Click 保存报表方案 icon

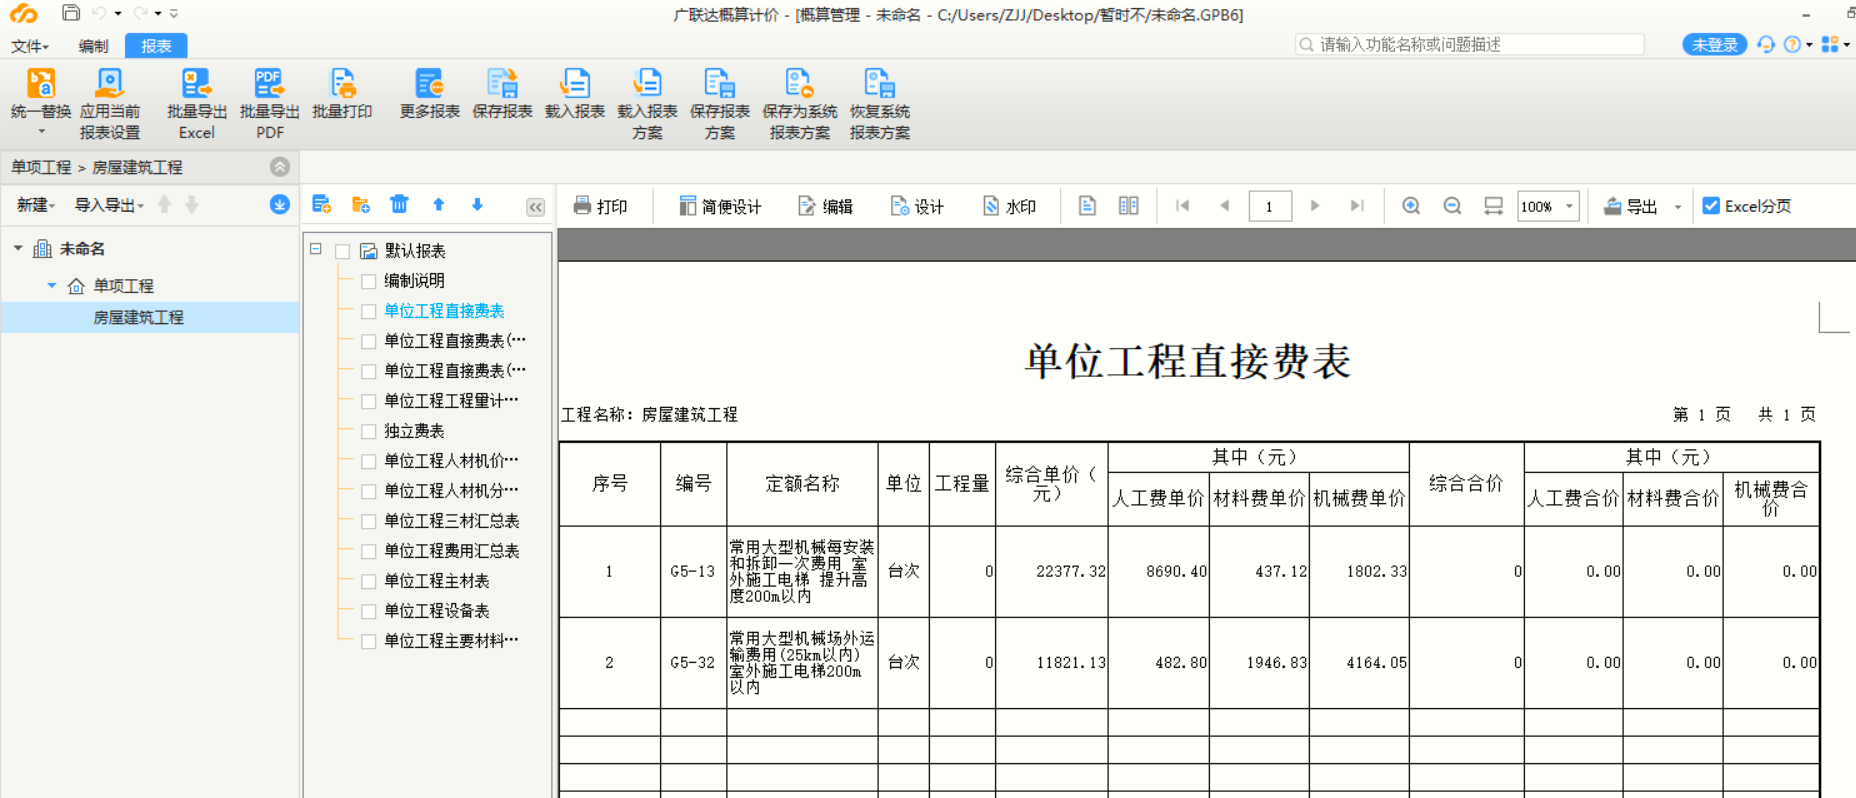coord(719,84)
